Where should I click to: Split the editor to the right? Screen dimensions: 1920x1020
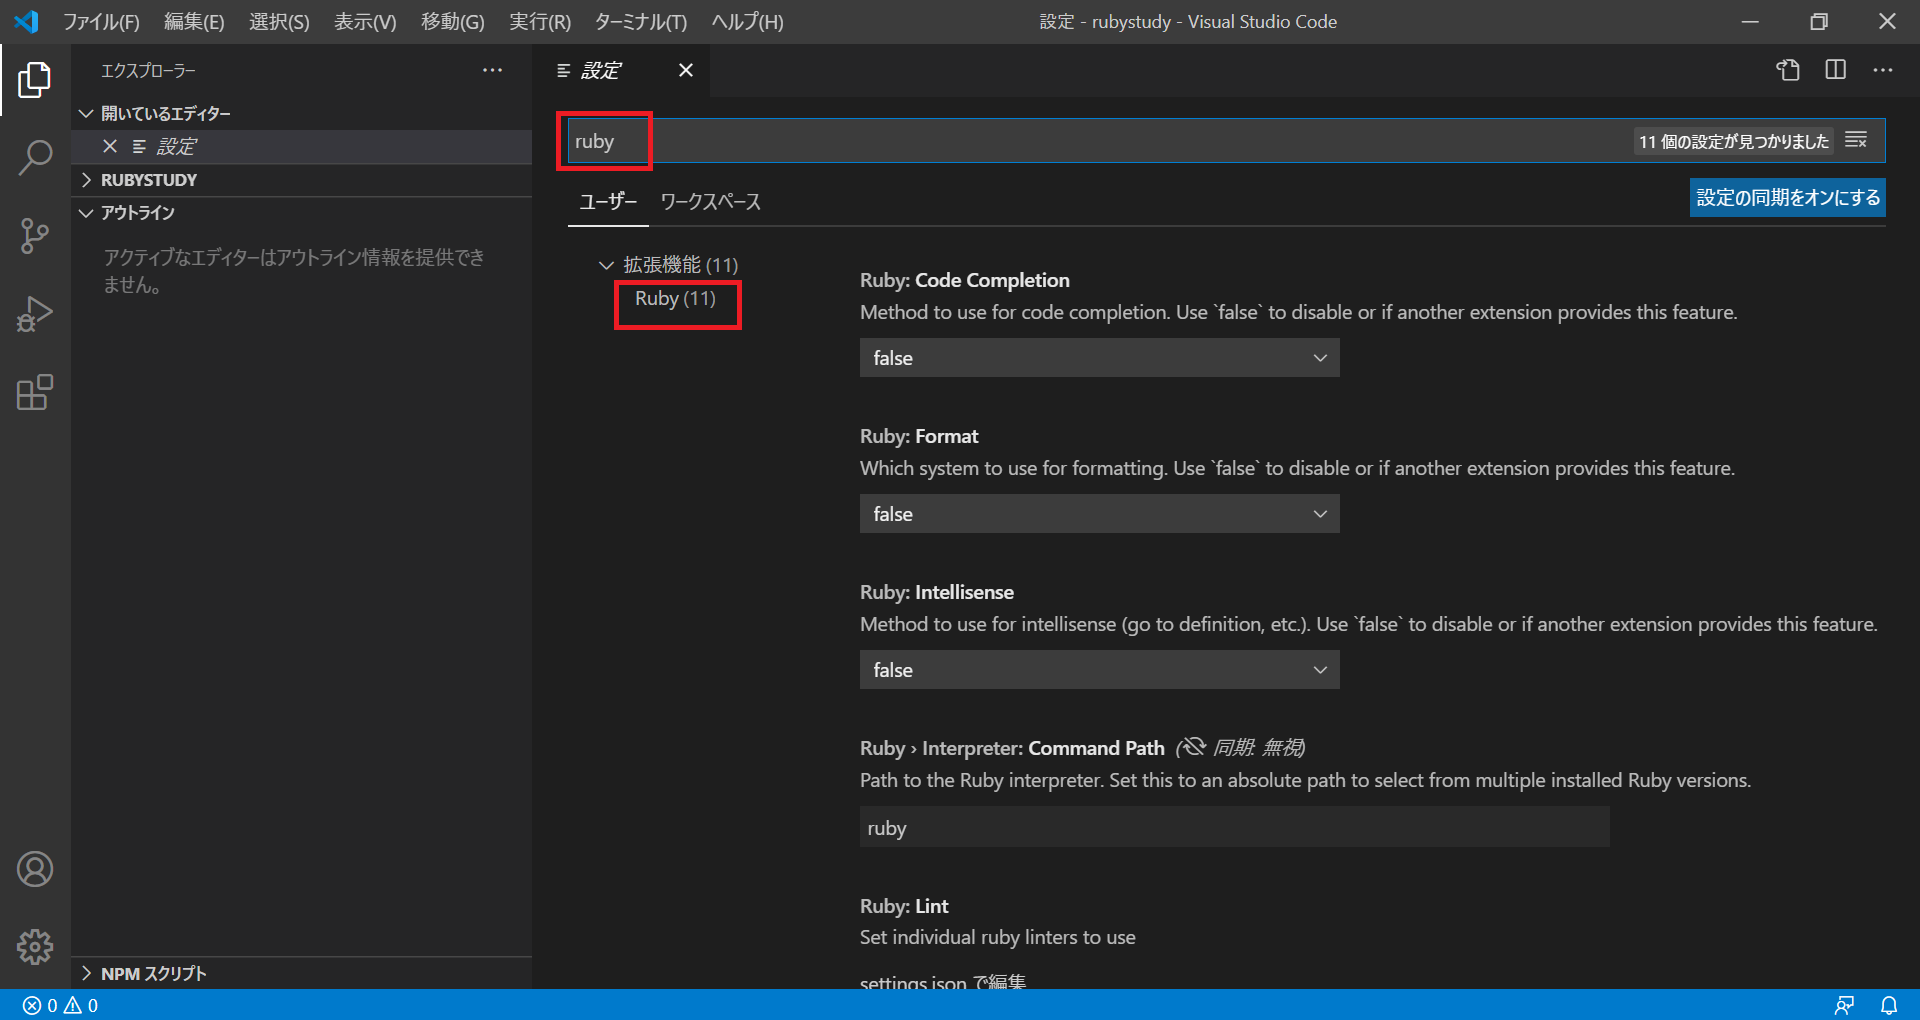click(1835, 70)
